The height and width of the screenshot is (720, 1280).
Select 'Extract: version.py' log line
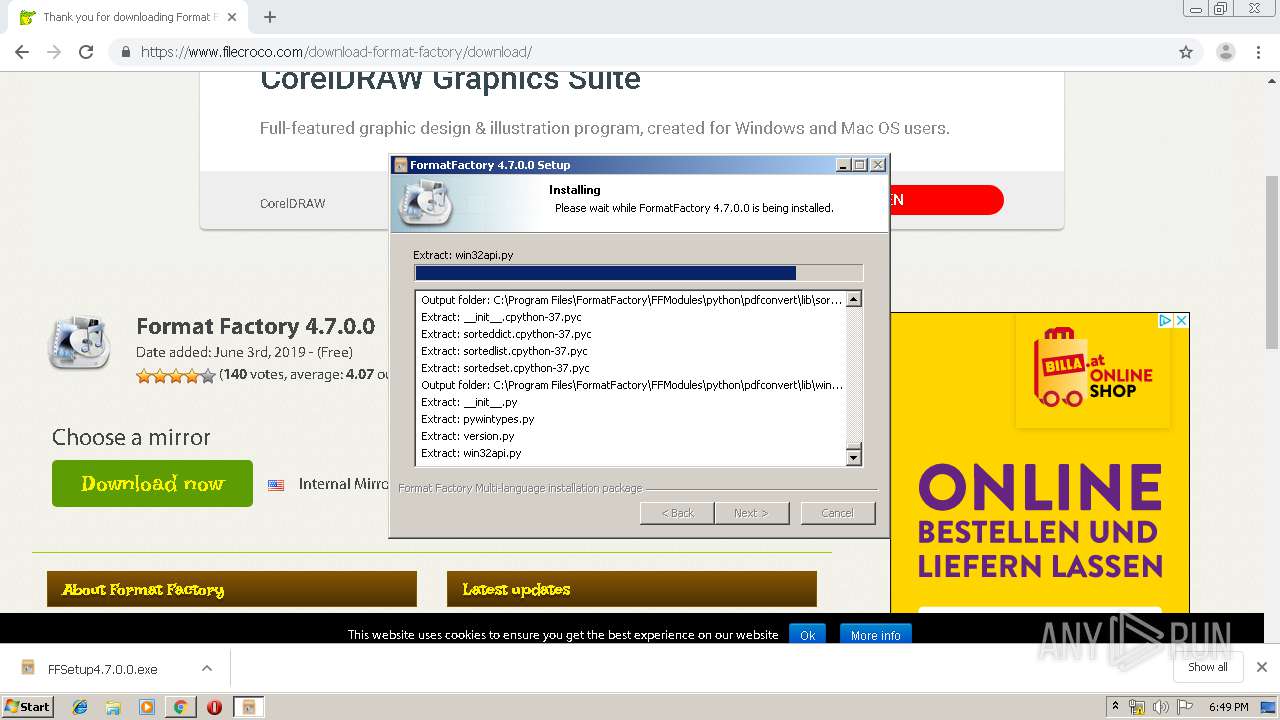468,436
